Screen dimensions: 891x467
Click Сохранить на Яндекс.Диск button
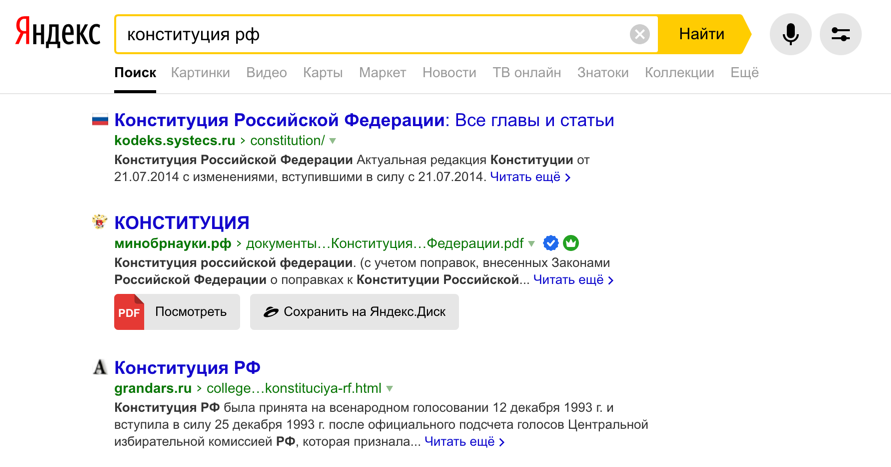coord(355,312)
